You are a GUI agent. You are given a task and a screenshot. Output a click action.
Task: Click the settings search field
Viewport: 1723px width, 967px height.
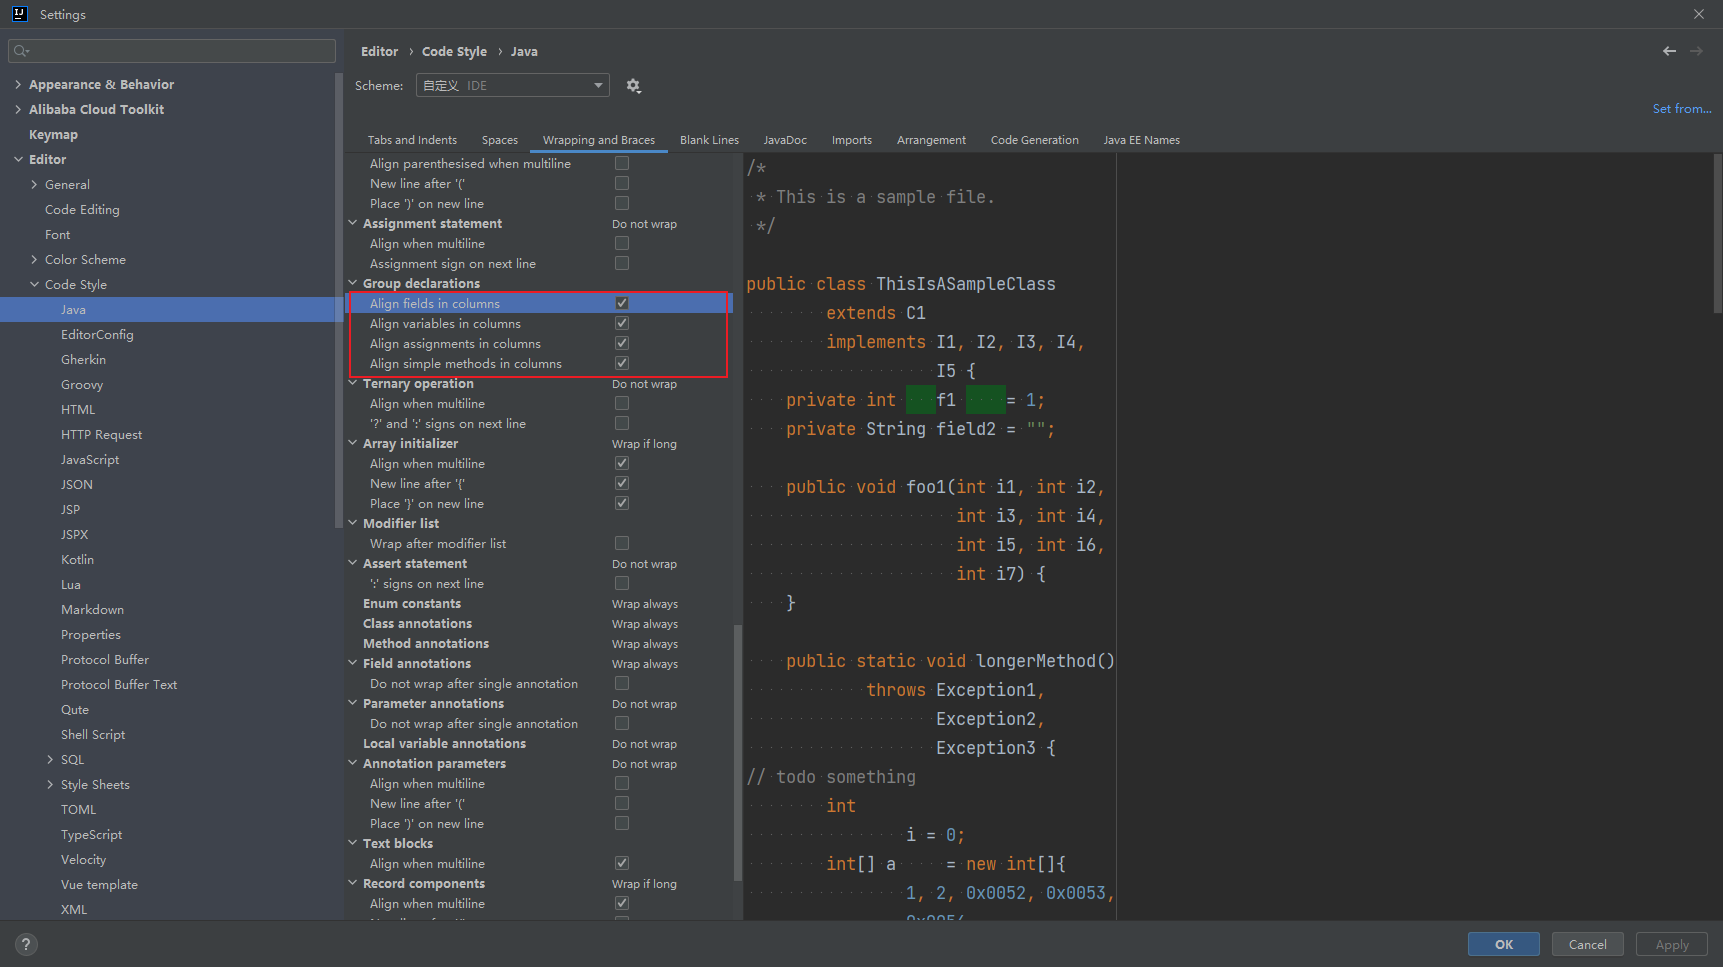click(x=172, y=51)
